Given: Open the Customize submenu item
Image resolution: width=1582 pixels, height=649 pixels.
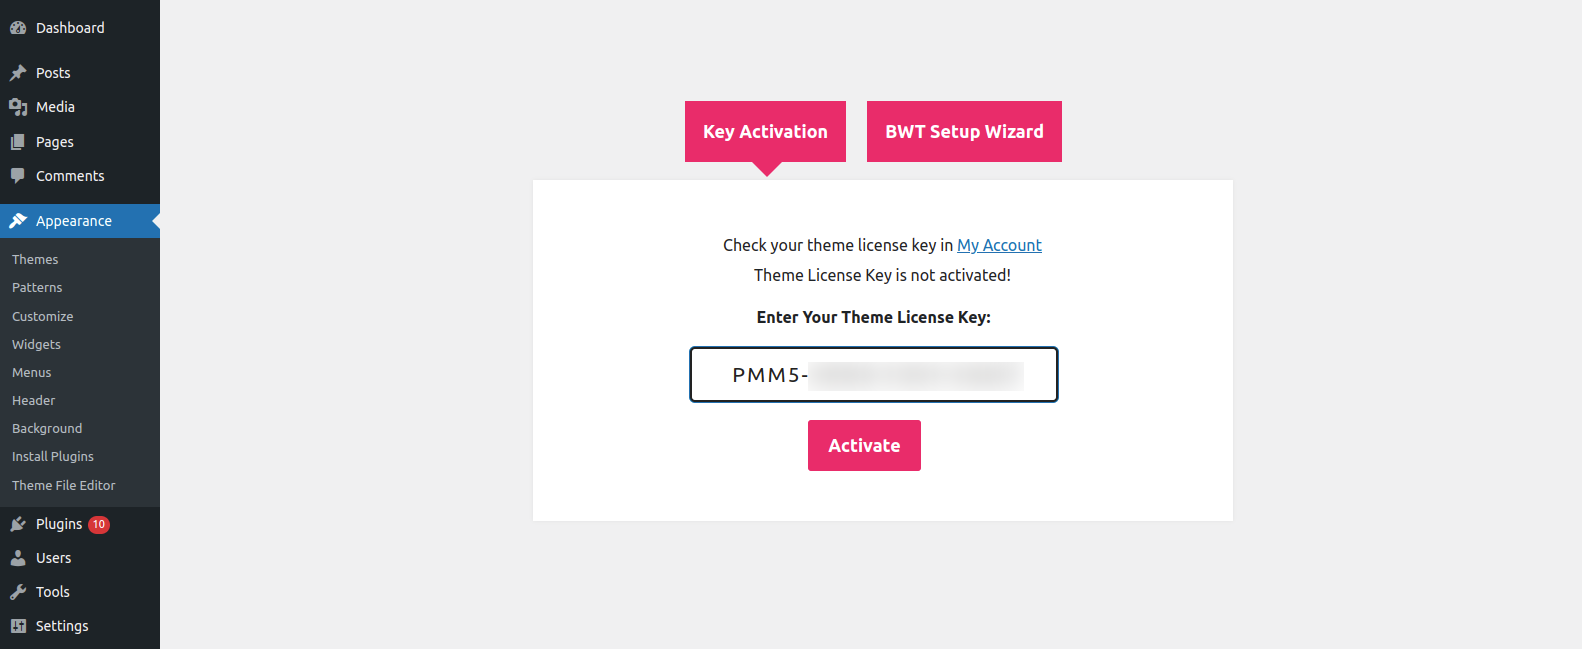Looking at the screenshot, I should tap(43, 316).
